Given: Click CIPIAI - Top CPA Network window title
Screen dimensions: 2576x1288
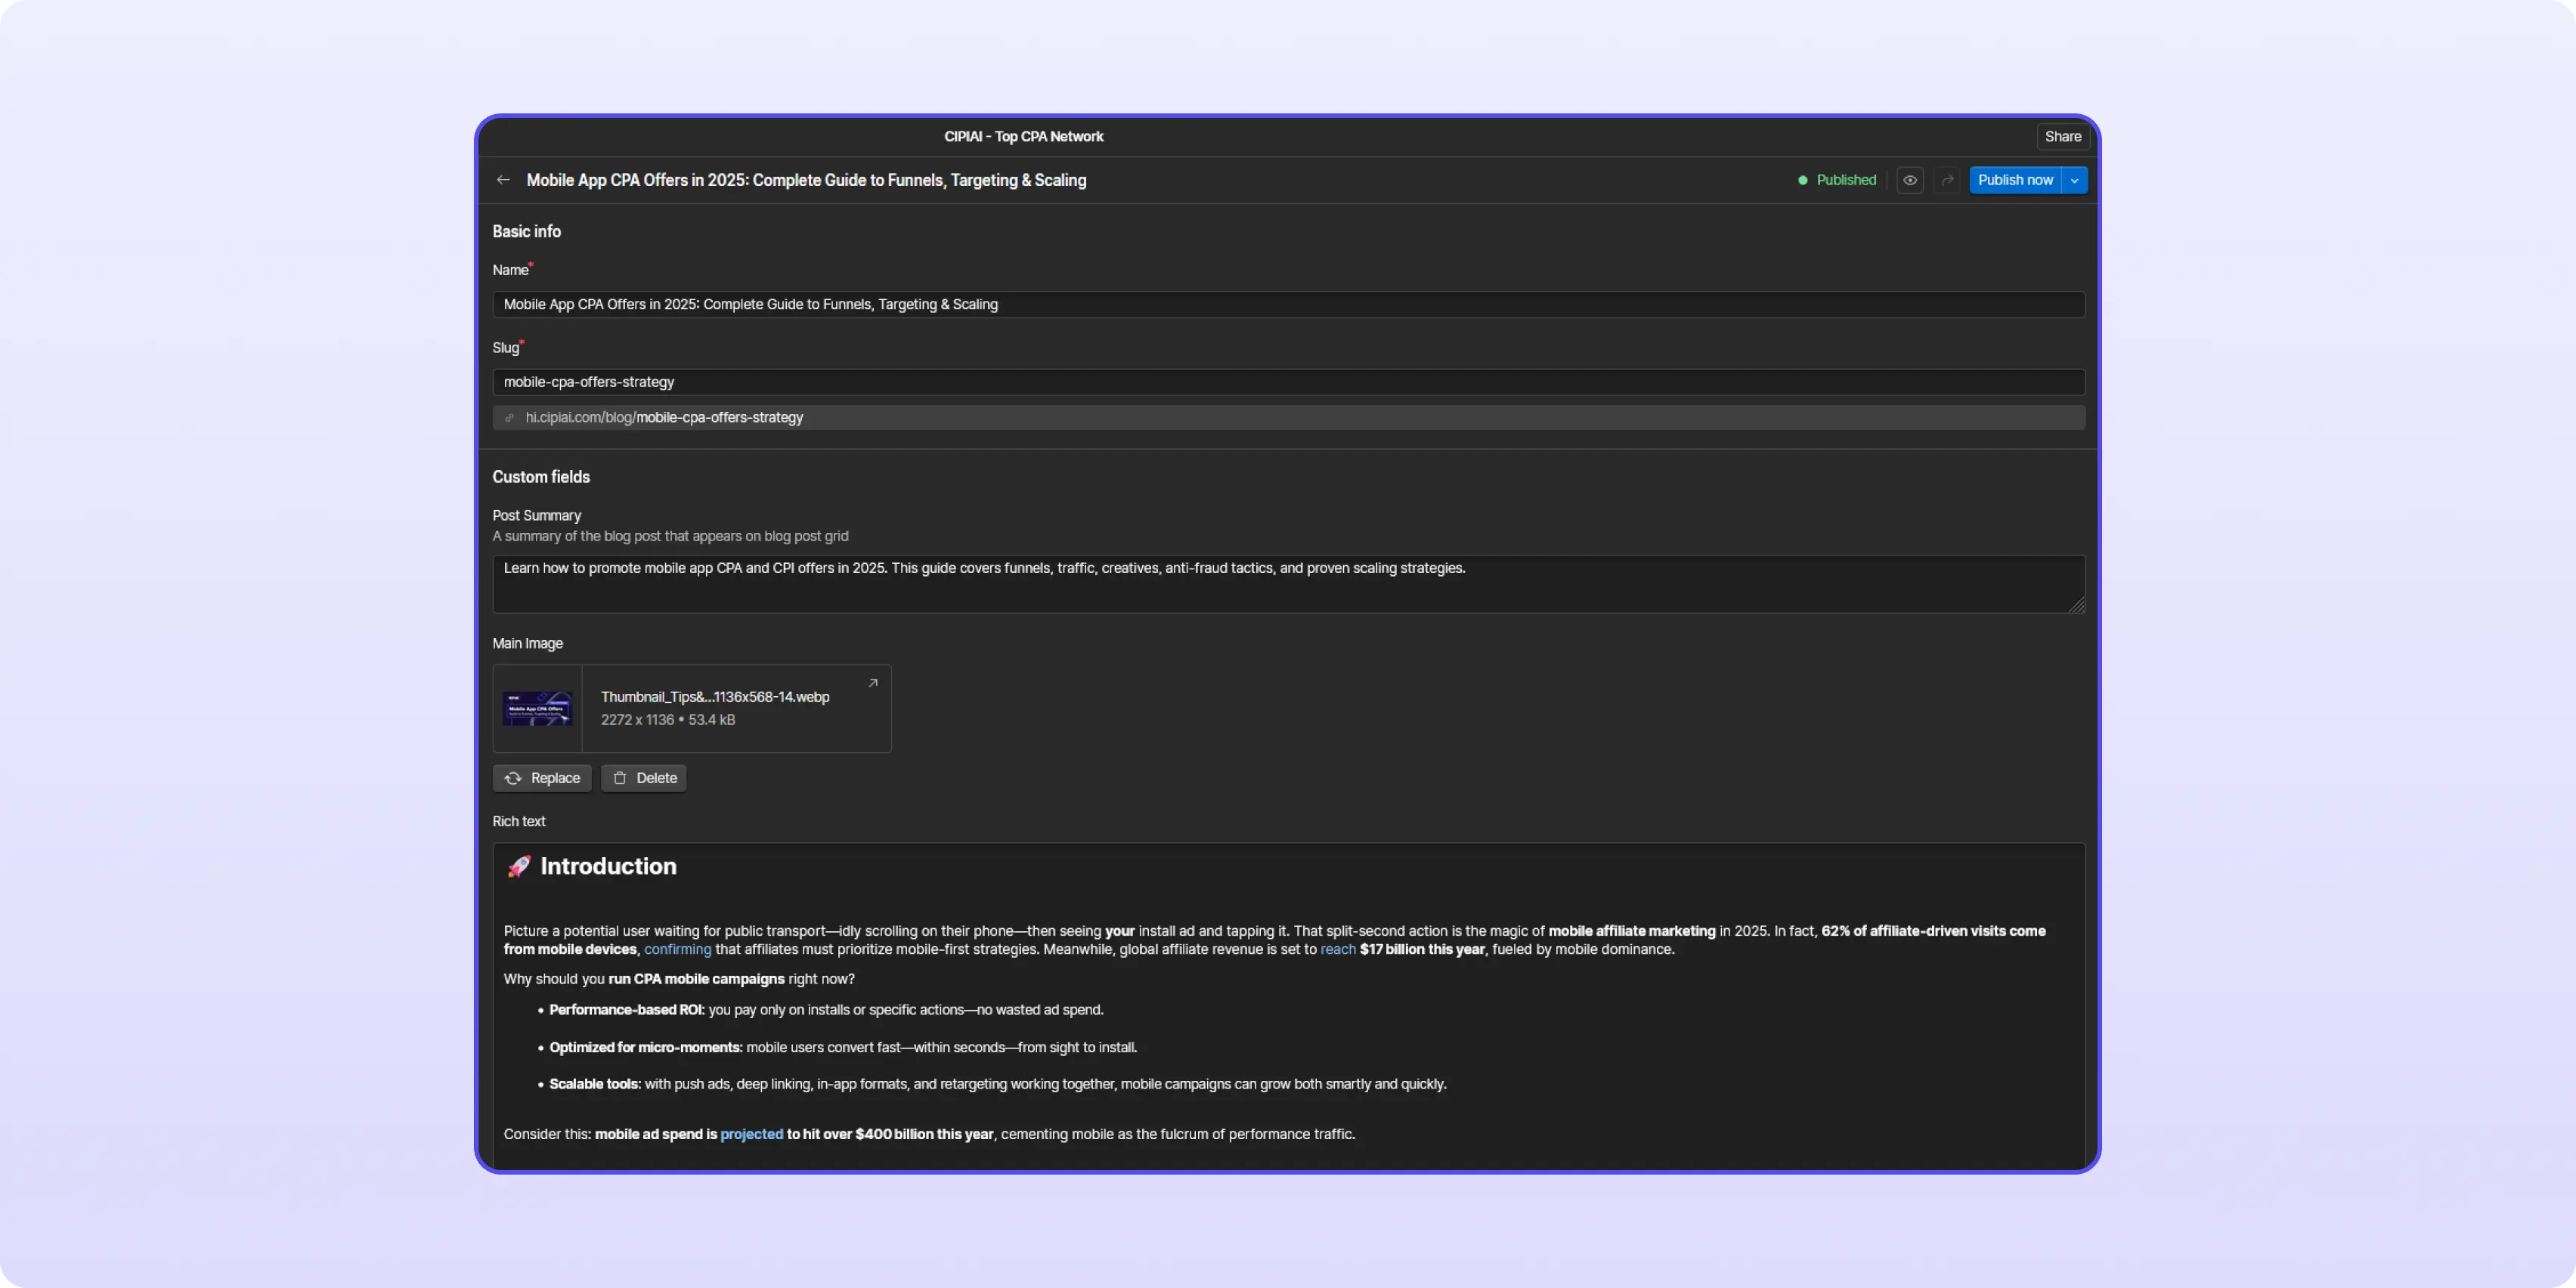Looking at the screenshot, I should click(1024, 137).
